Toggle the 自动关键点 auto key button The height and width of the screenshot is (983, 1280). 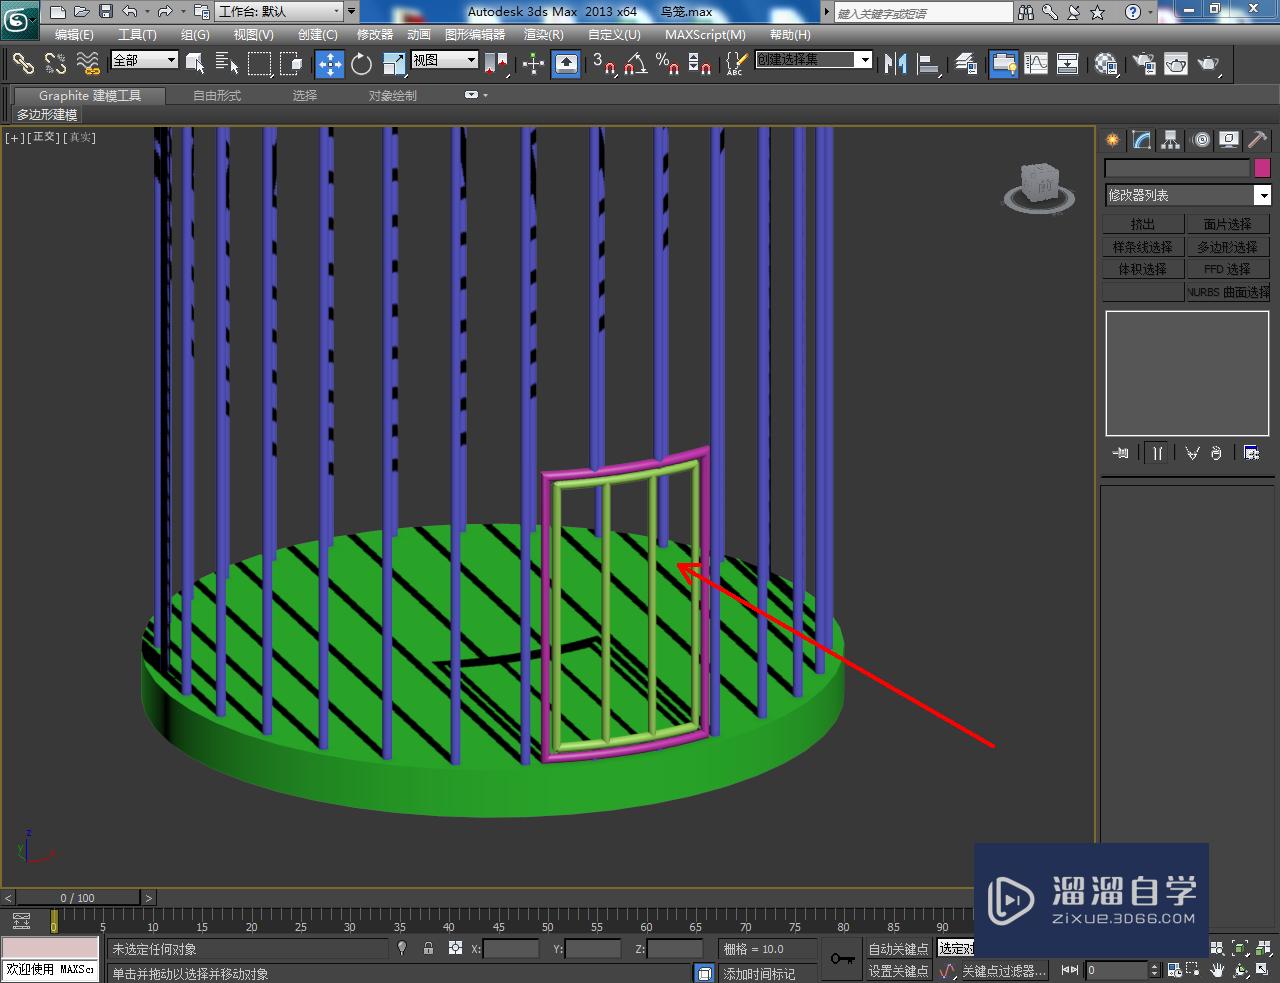tap(898, 948)
